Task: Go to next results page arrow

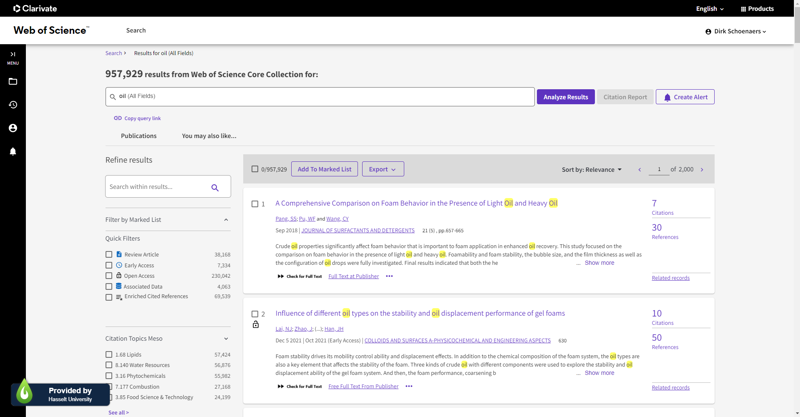Action: tap(702, 170)
